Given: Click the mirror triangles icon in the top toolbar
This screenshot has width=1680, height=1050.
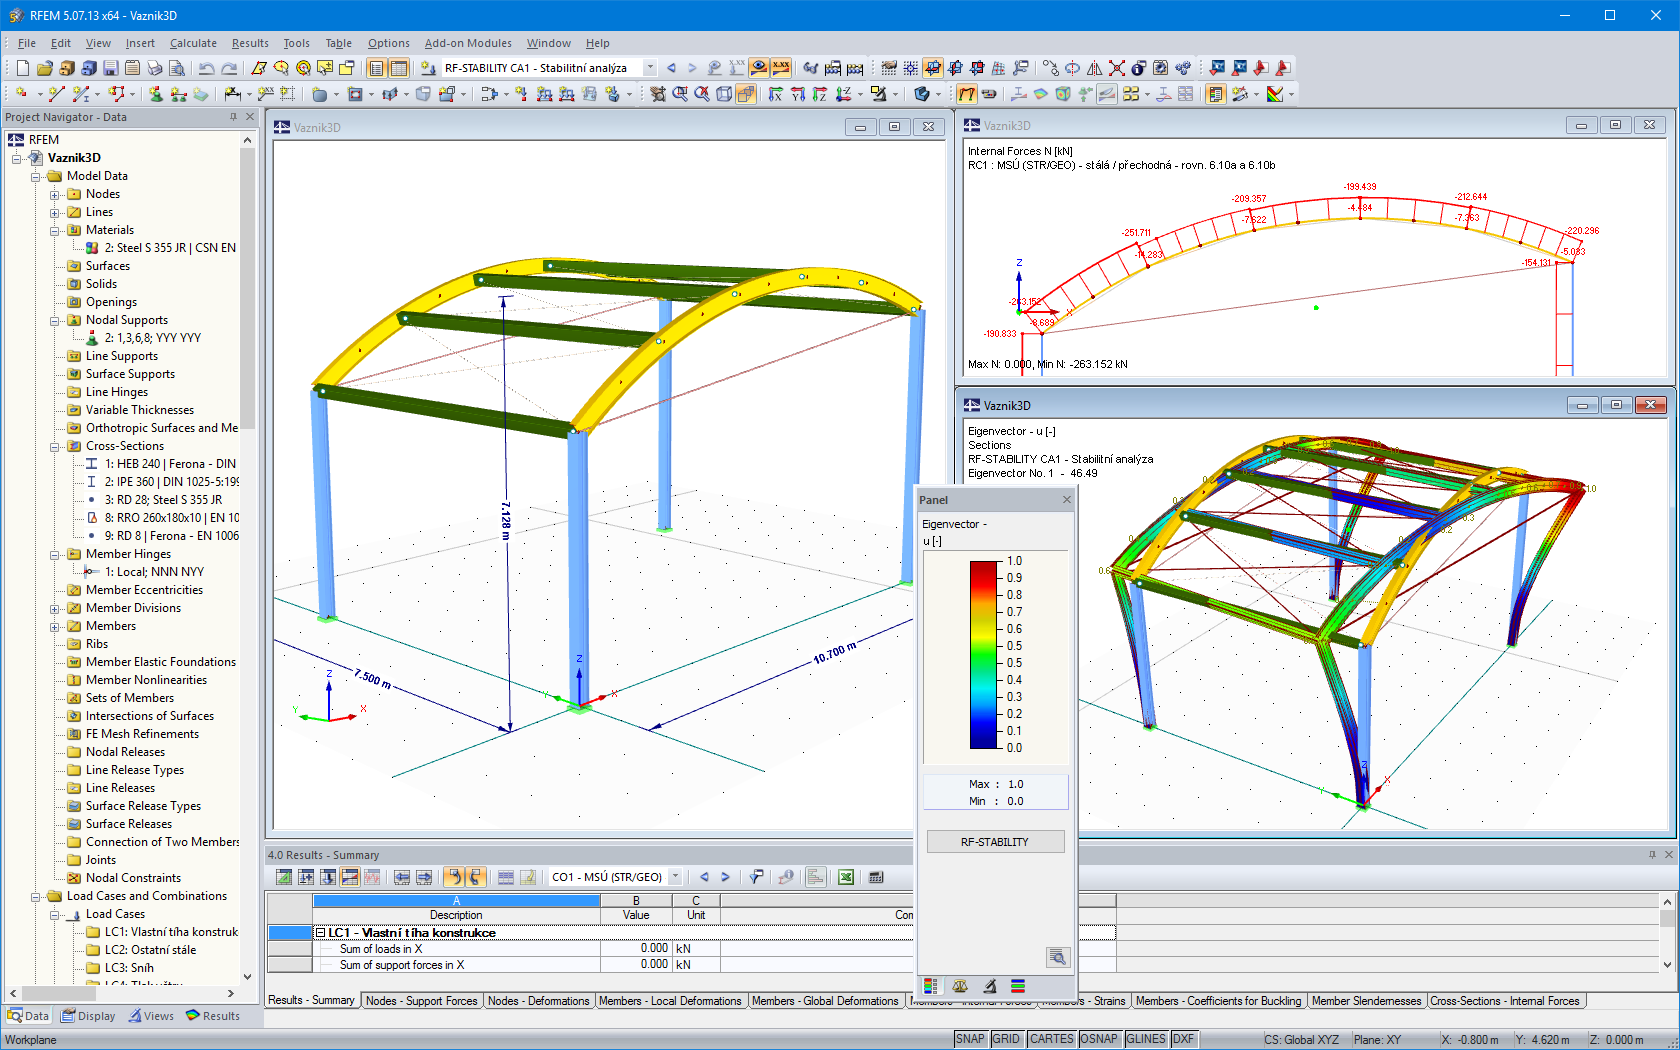Looking at the screenshot, I should (x=1095, y=68).
